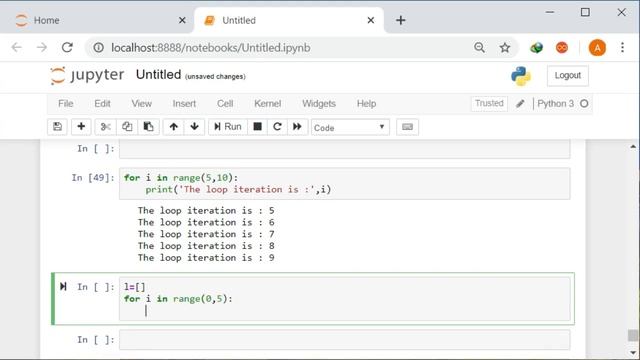Click the Python logo icon
Screen dimensions: 640x360
[521, 76]
